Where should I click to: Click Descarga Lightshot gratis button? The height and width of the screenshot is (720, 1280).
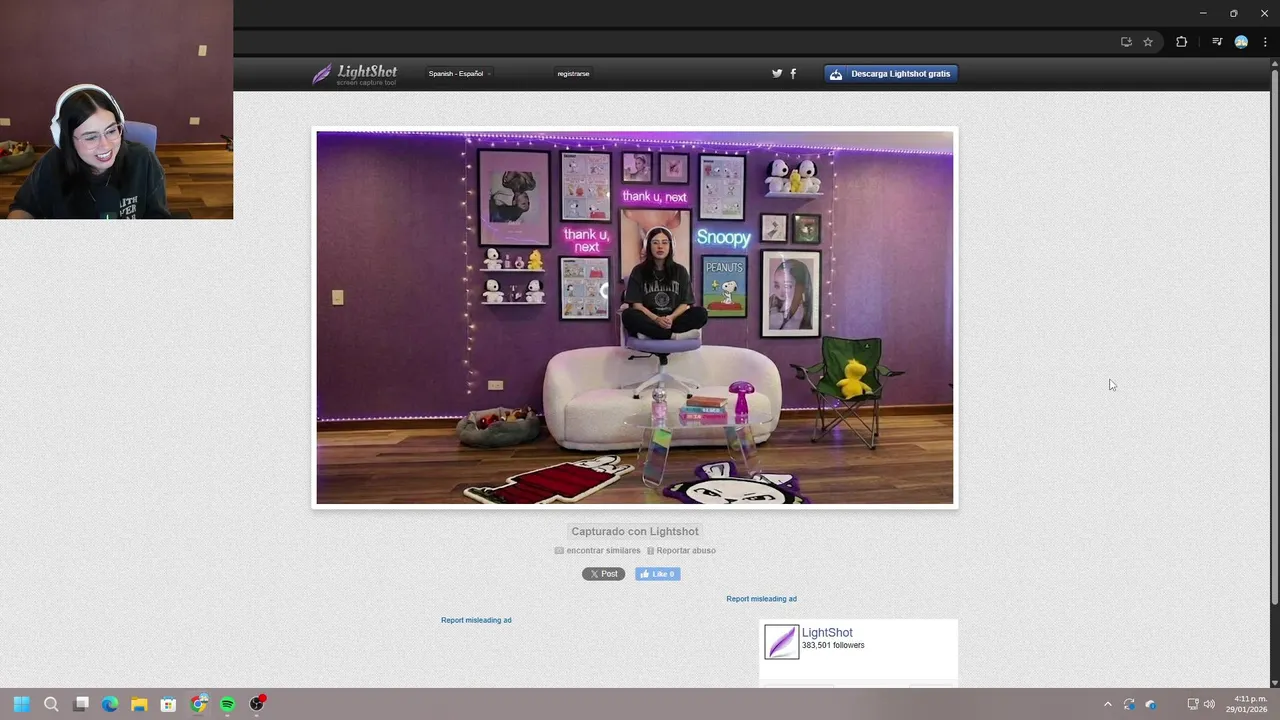(891, 74)
